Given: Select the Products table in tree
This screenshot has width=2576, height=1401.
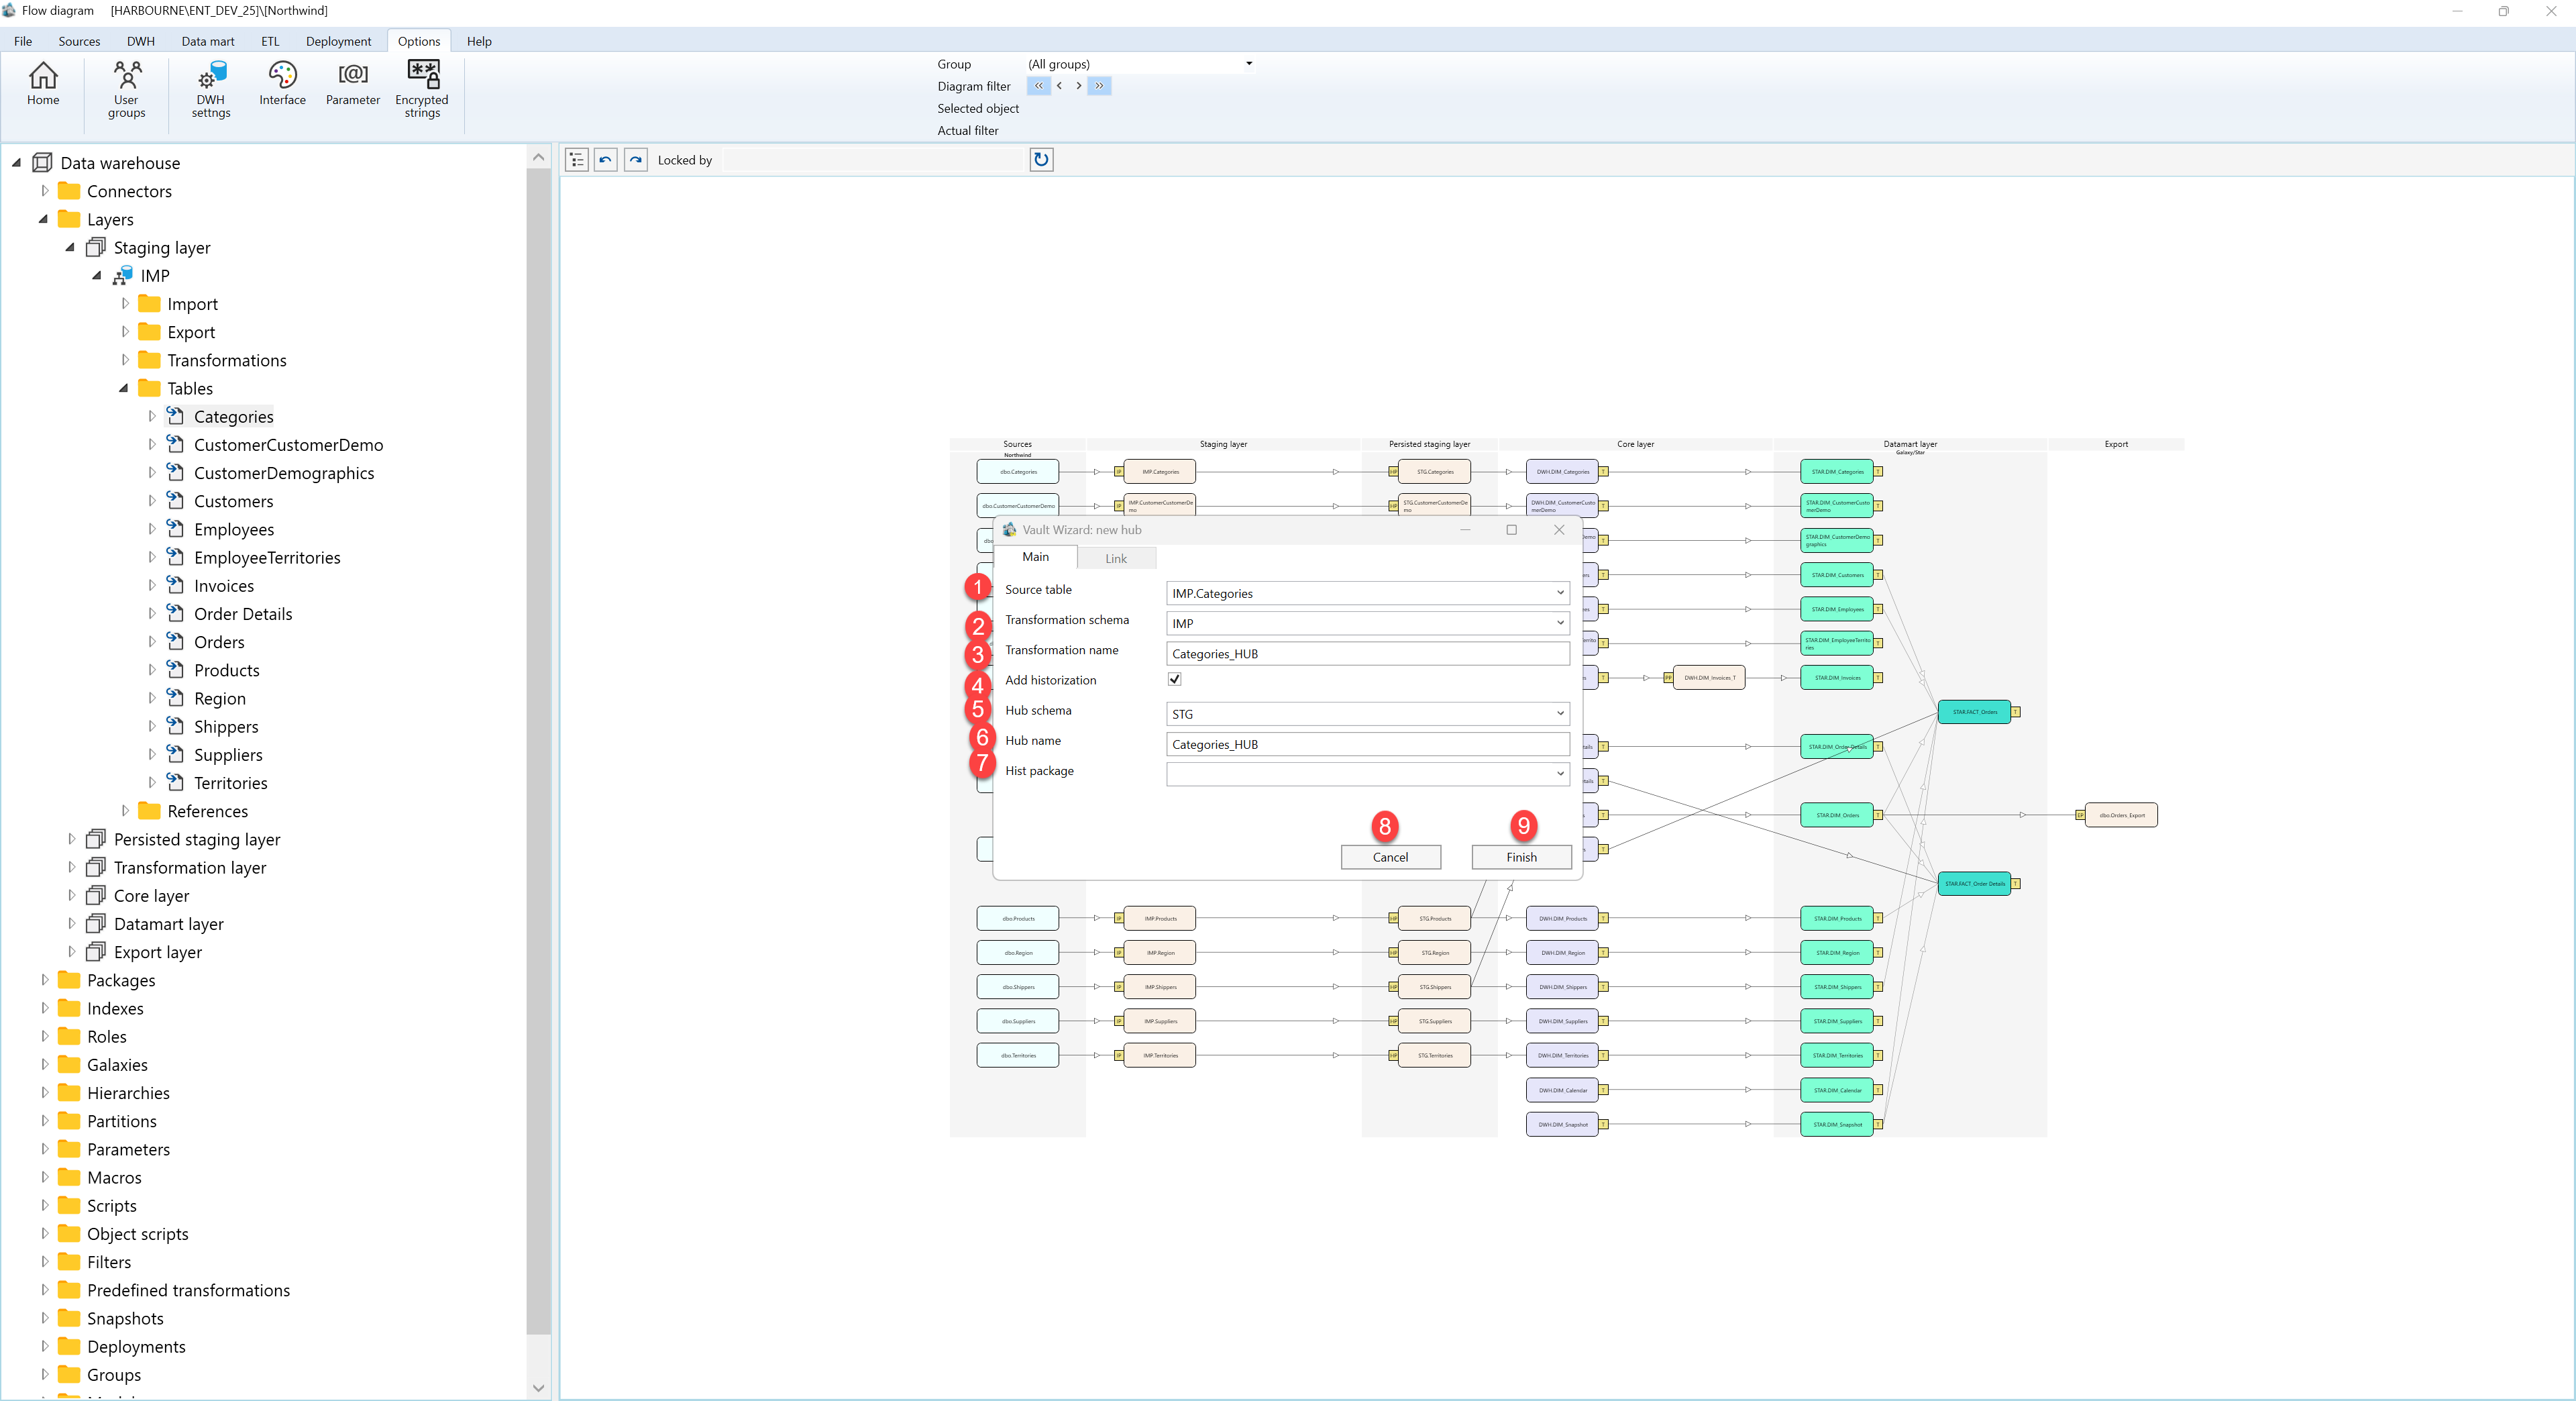Looking at the screenshot, I should tap(226, 670).
